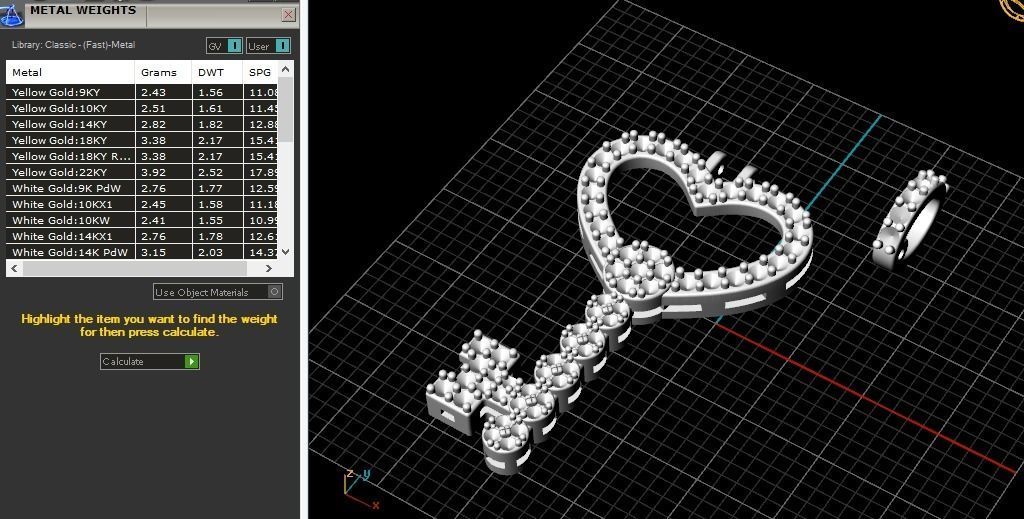The height and width of the screenshot is (519, 1024).
Task: Toggle the User library switch
Action: 268,46
